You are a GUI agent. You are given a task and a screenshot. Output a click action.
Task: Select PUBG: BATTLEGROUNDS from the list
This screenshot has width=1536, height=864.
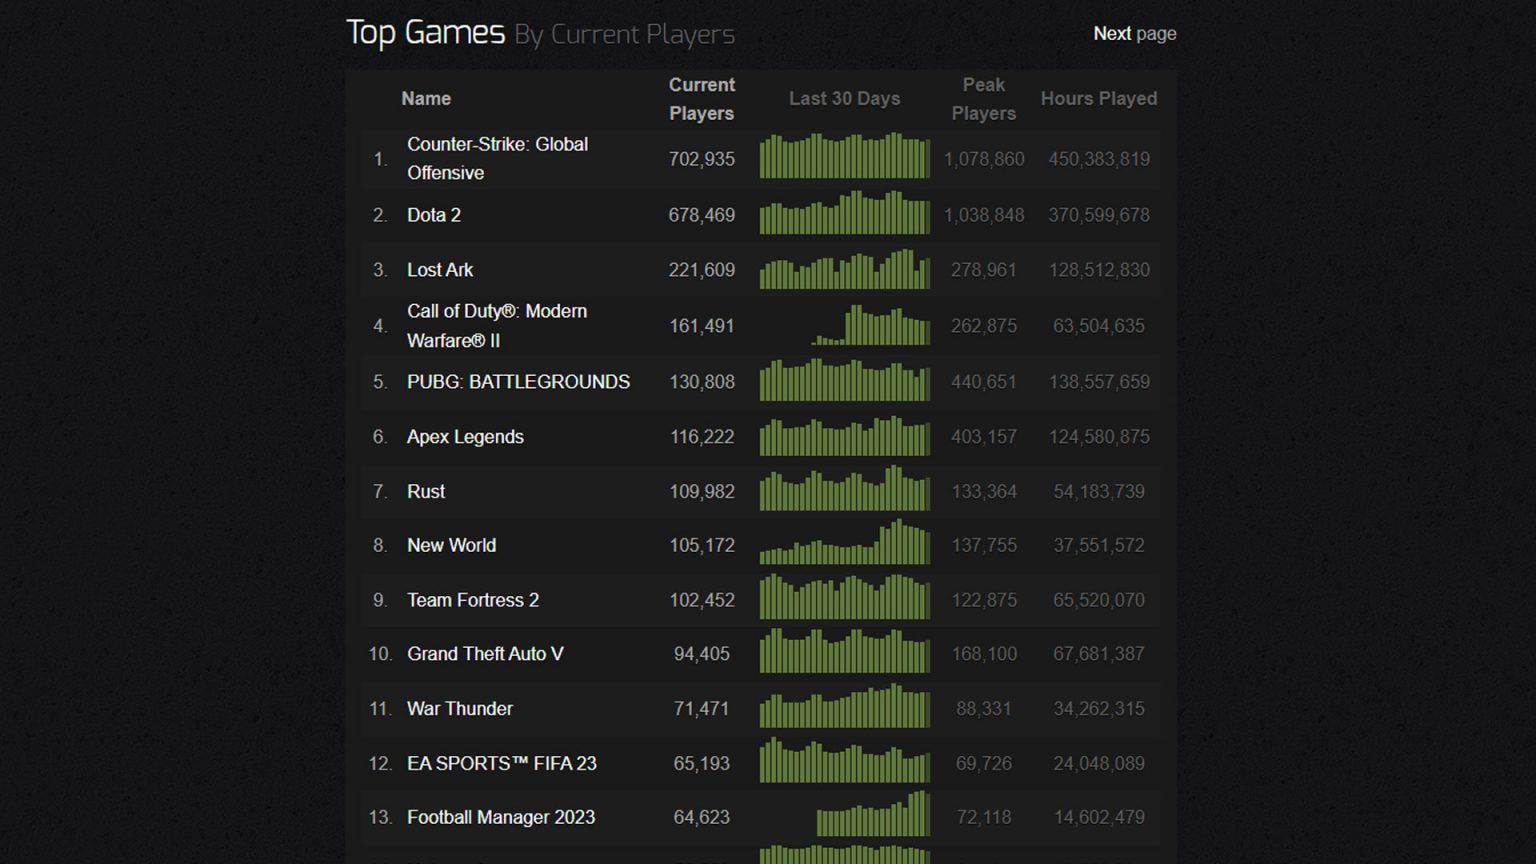pyautogui.click(x=518, y=382)
